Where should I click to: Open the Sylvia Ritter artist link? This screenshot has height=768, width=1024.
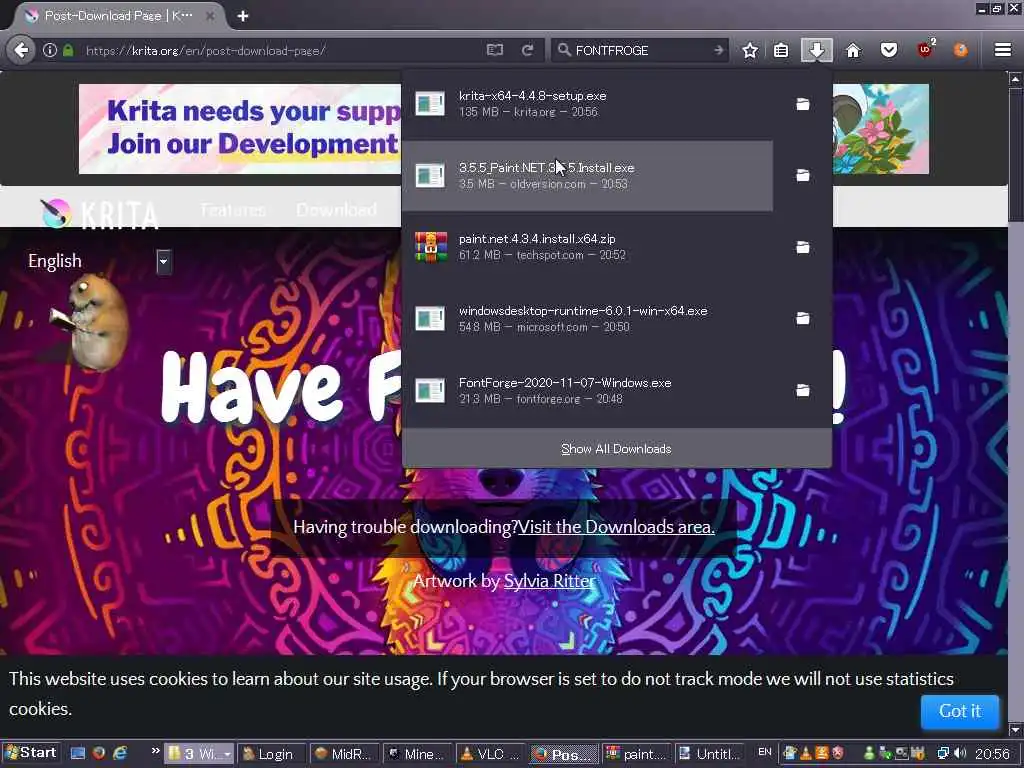(x=550, y=581)
